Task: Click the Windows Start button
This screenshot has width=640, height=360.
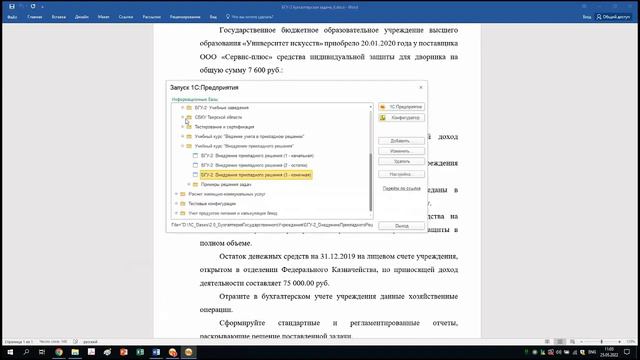Action: click(x=10, y=352)
